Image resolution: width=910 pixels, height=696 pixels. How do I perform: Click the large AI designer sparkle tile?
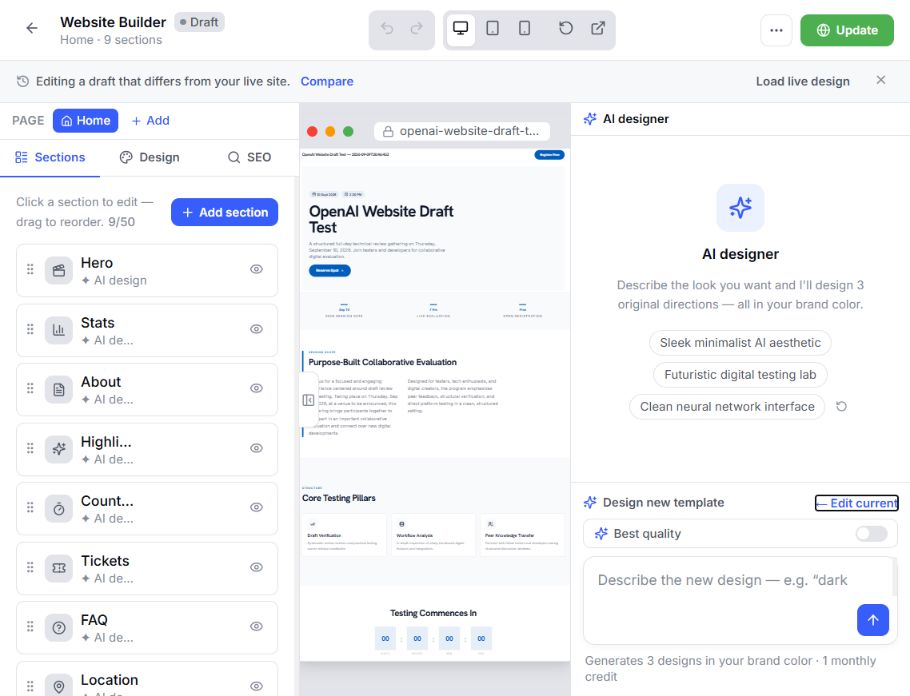(x=740, y=208)
